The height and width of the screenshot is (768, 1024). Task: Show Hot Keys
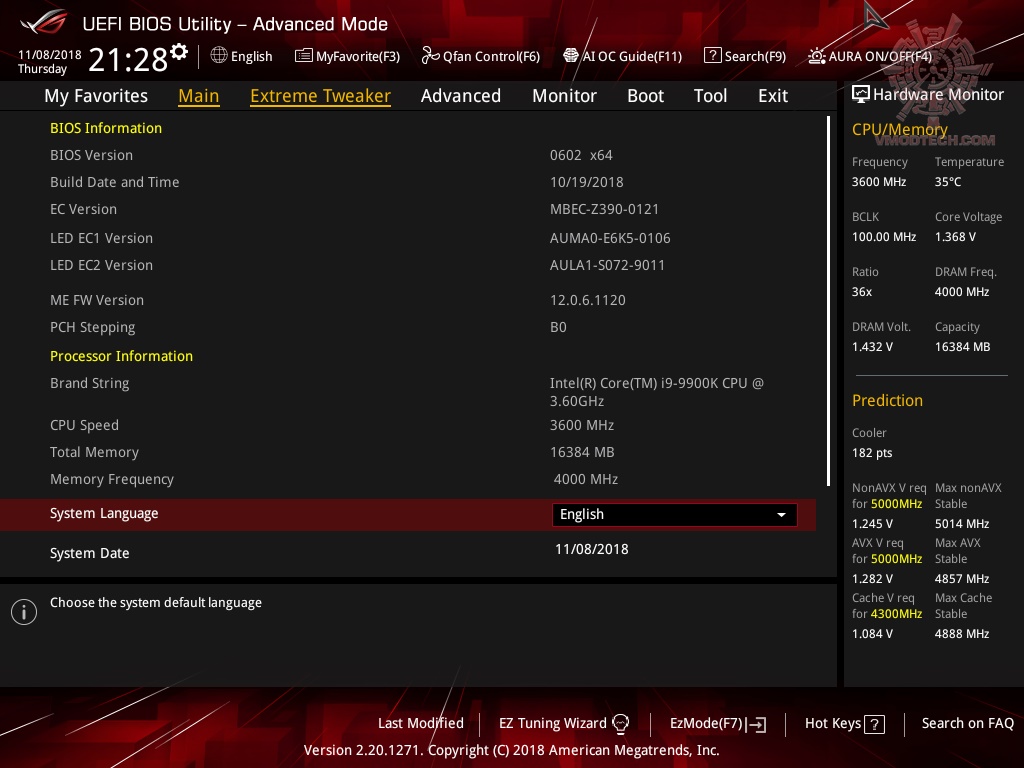844,724
